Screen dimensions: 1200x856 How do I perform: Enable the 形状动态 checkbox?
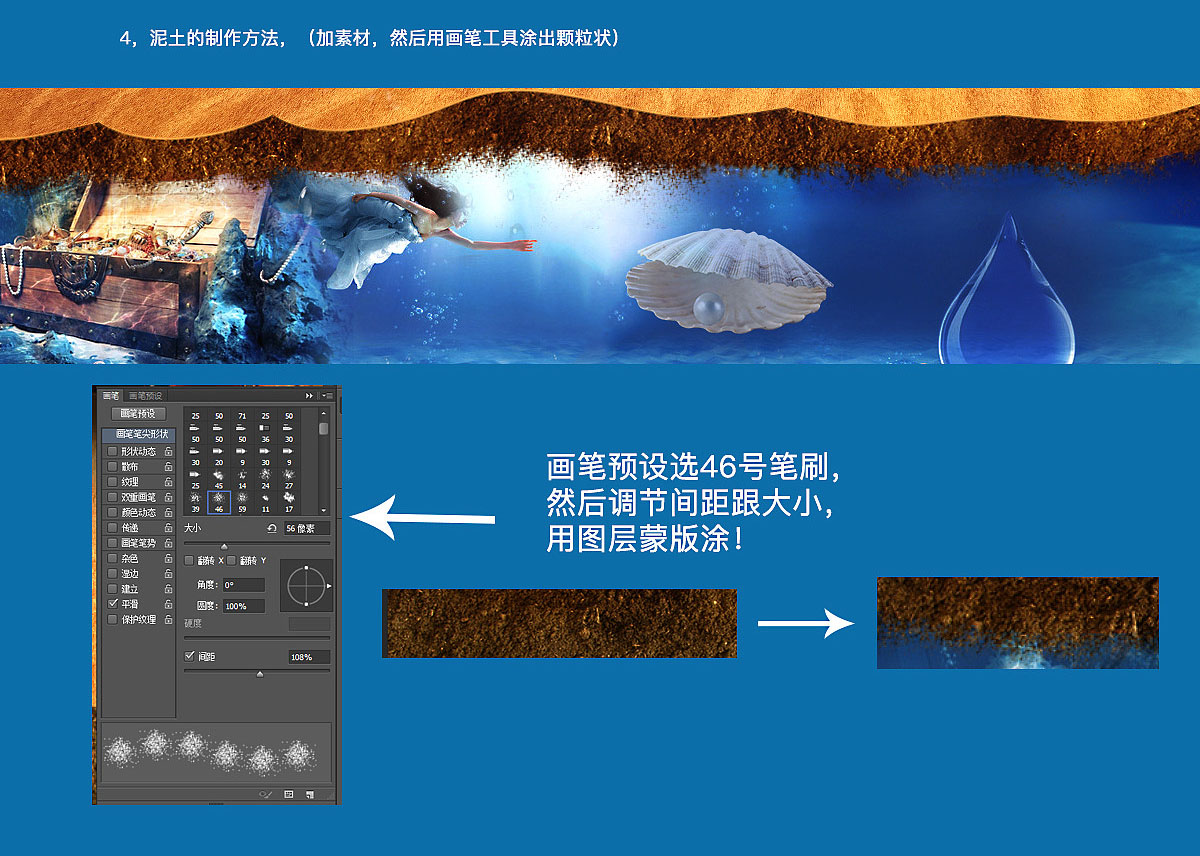coord(112,451)
